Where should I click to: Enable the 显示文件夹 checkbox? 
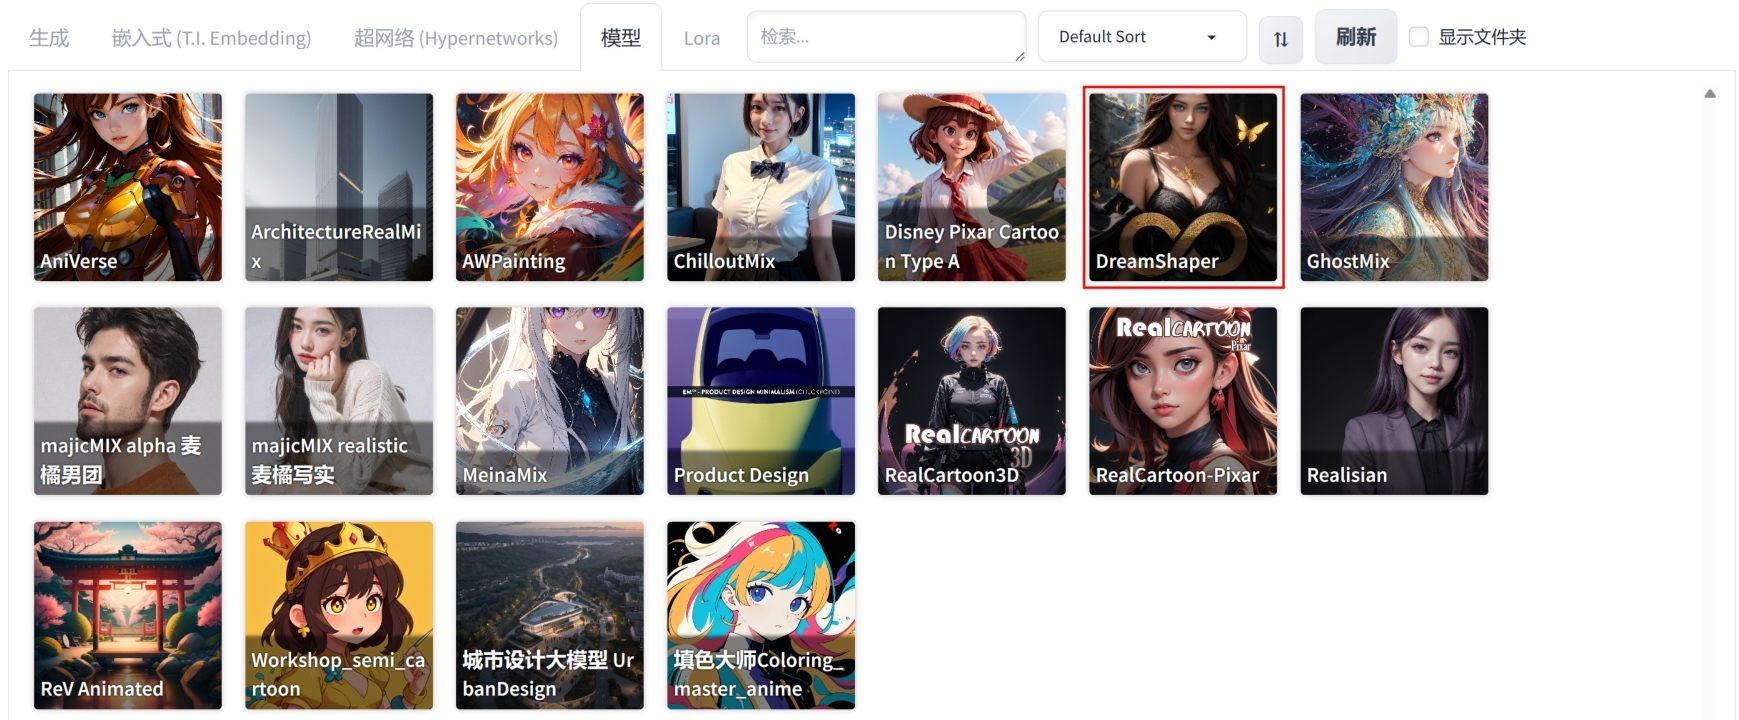coord(1418,37)
